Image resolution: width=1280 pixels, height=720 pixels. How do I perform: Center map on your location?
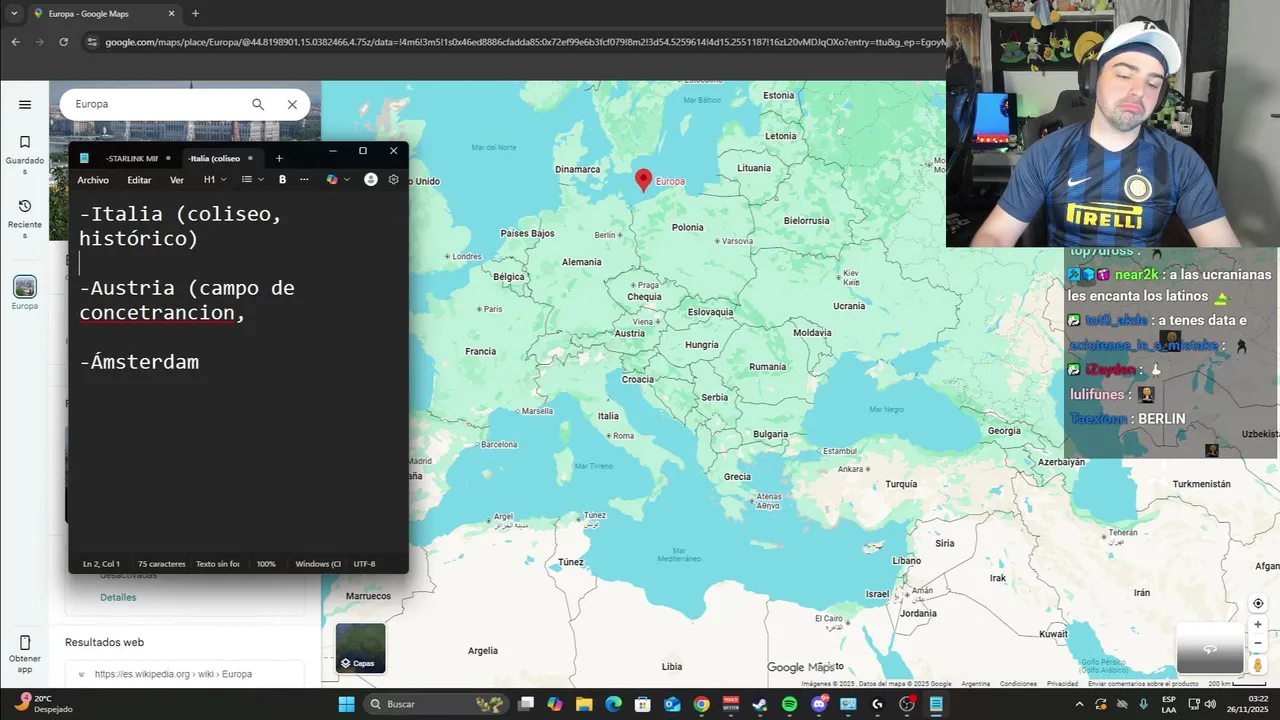point(1258,604)
